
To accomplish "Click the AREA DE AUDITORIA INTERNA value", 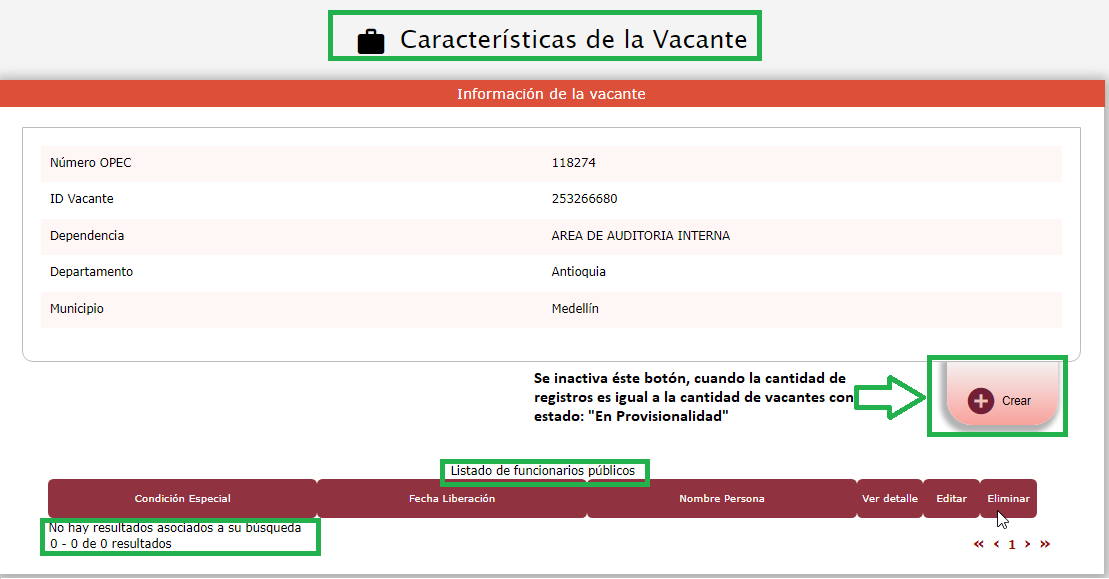I will [x=640, y=236].
